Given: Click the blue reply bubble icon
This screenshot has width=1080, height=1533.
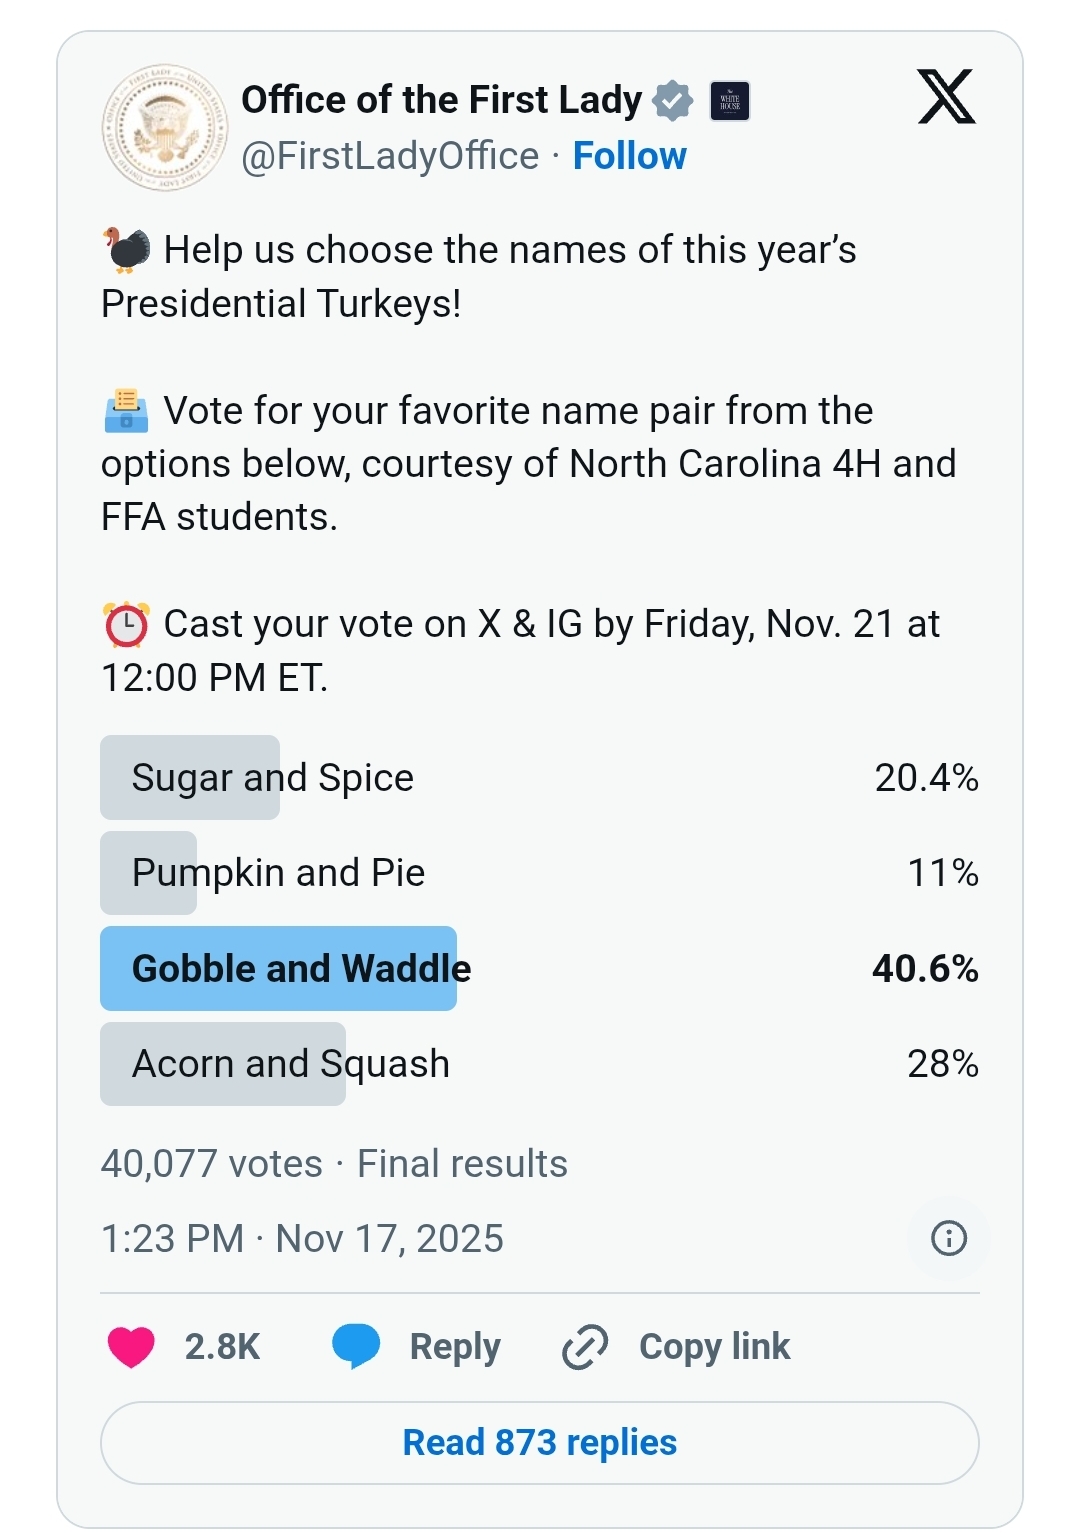Looking at the screenshot, I should [356, 1346].
